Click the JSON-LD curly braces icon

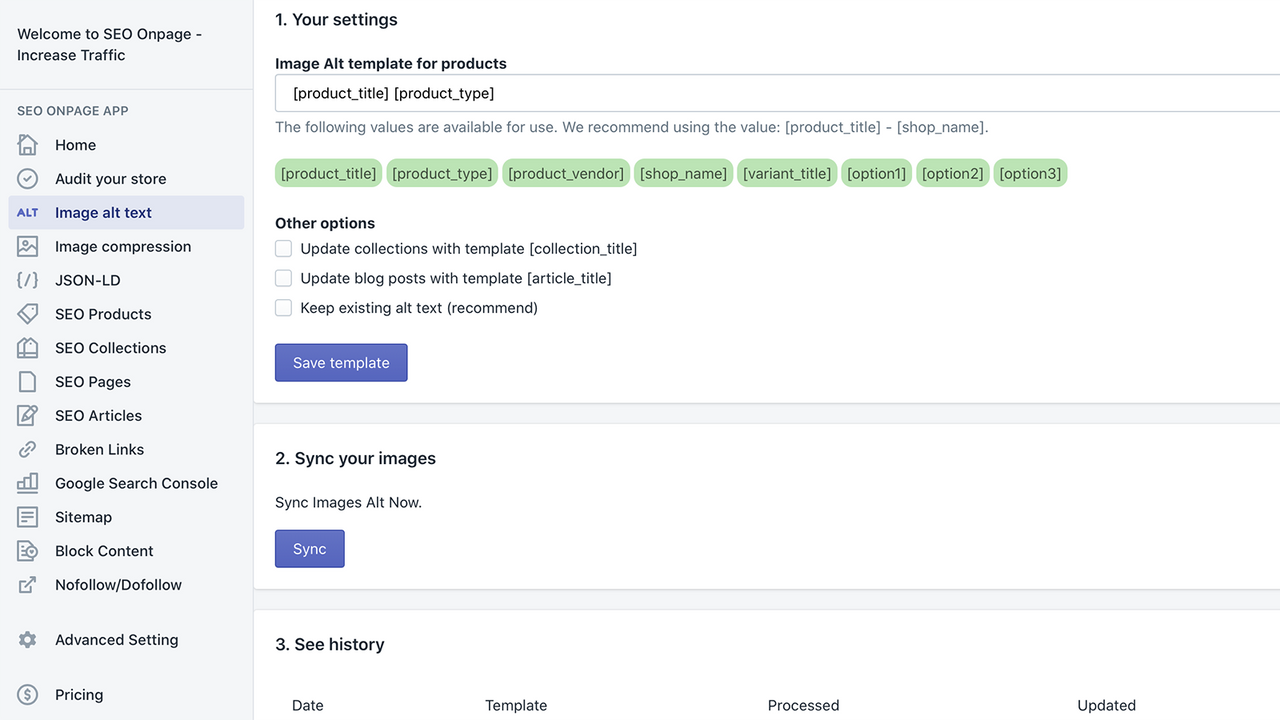[28, 281]
